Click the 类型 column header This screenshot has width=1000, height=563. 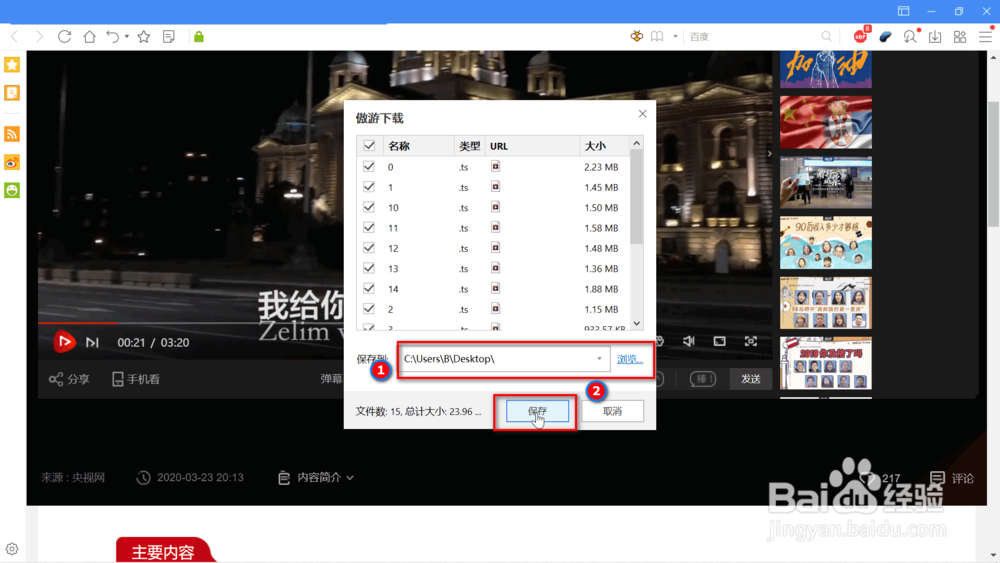(470, 146)
